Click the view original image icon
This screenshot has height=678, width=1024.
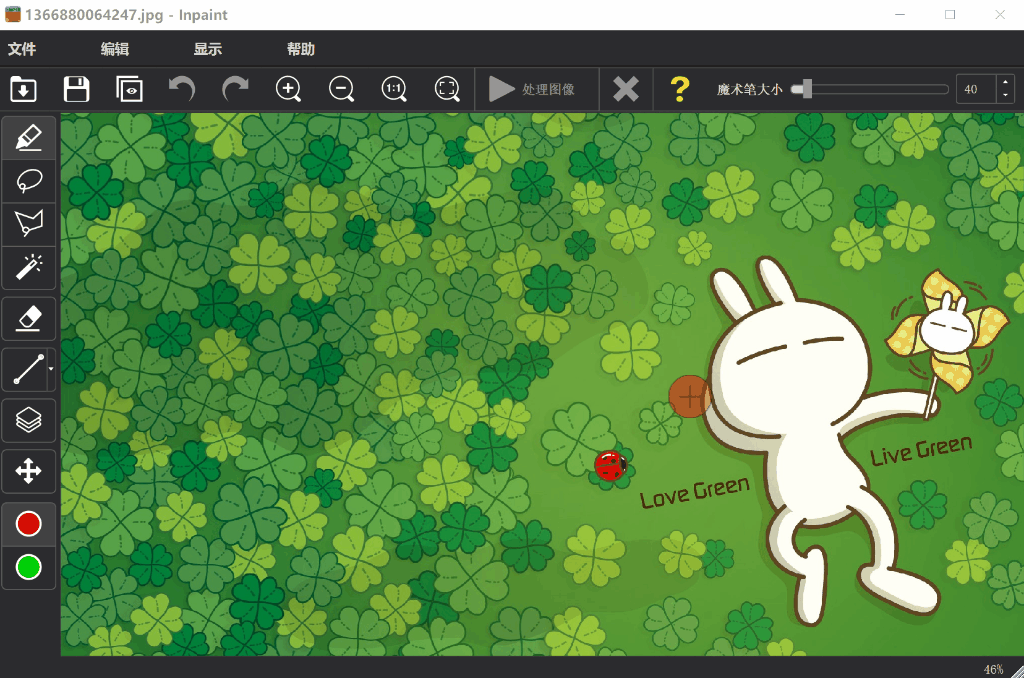129,89
